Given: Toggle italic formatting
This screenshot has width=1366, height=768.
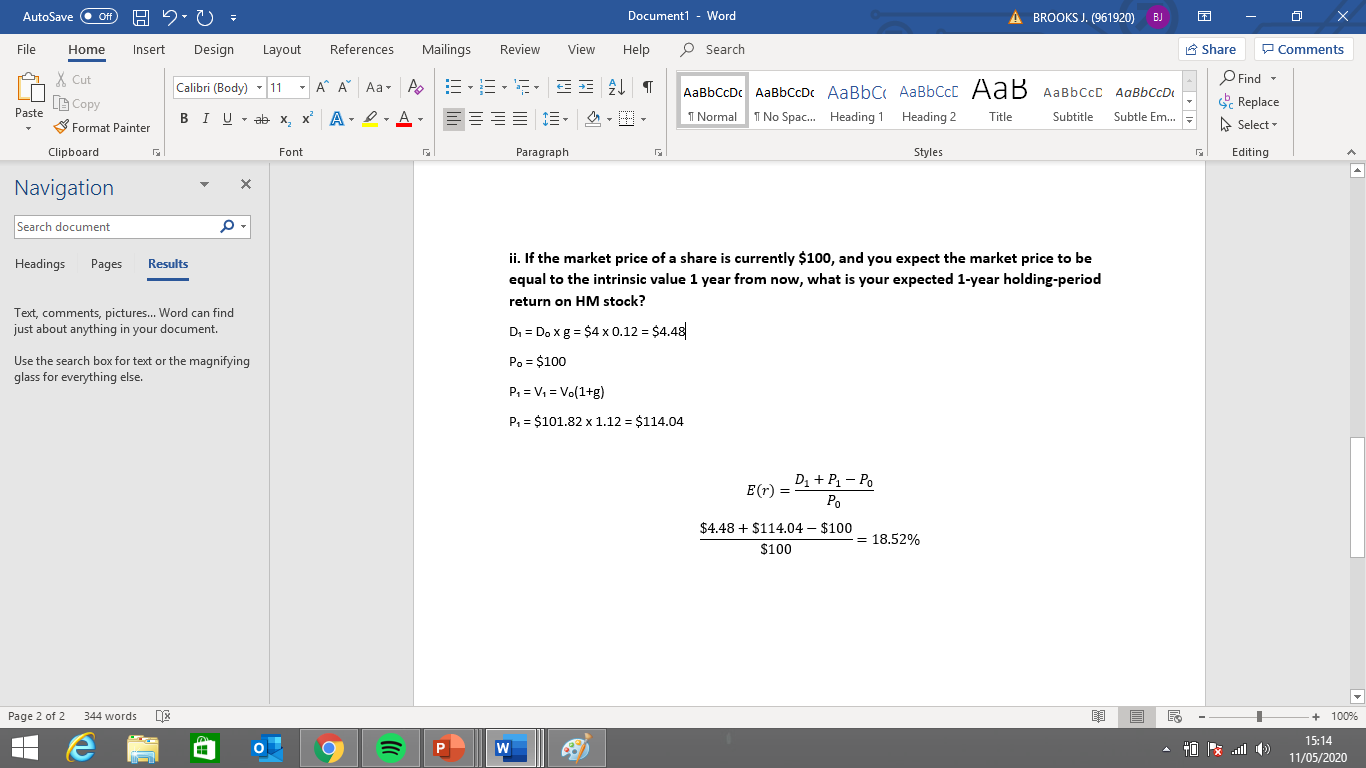Looking at the screenshot, I should click(x=204, y=119).
